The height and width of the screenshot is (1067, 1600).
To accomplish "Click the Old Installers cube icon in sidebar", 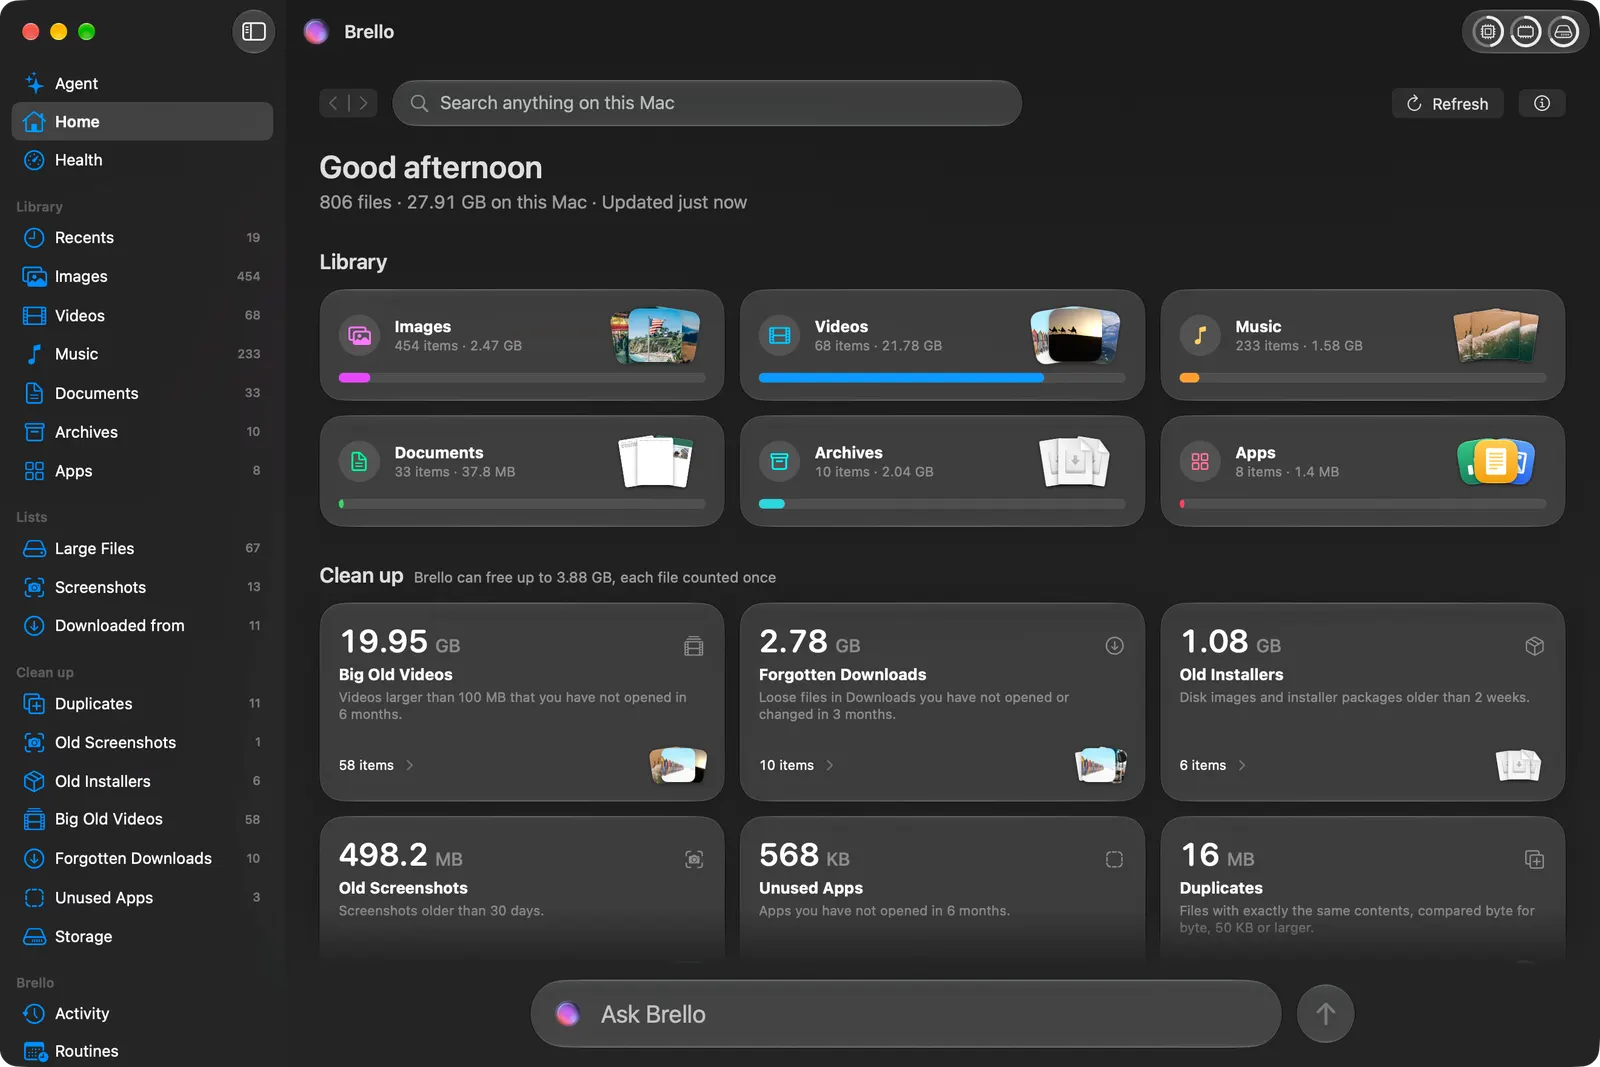I will [x=34, y=781].
